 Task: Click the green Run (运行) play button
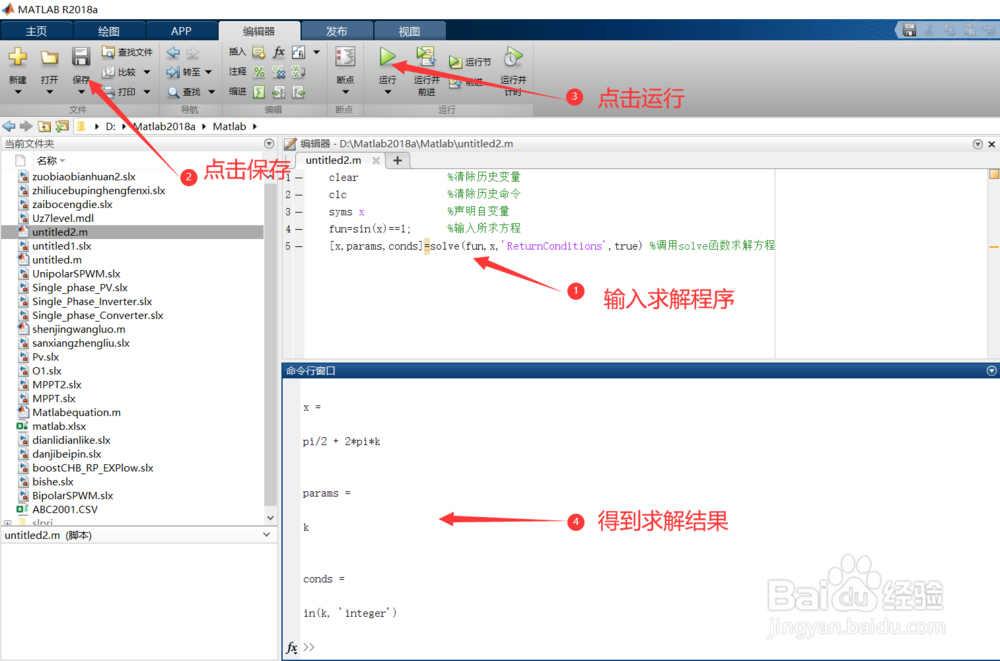coord(387,57)
